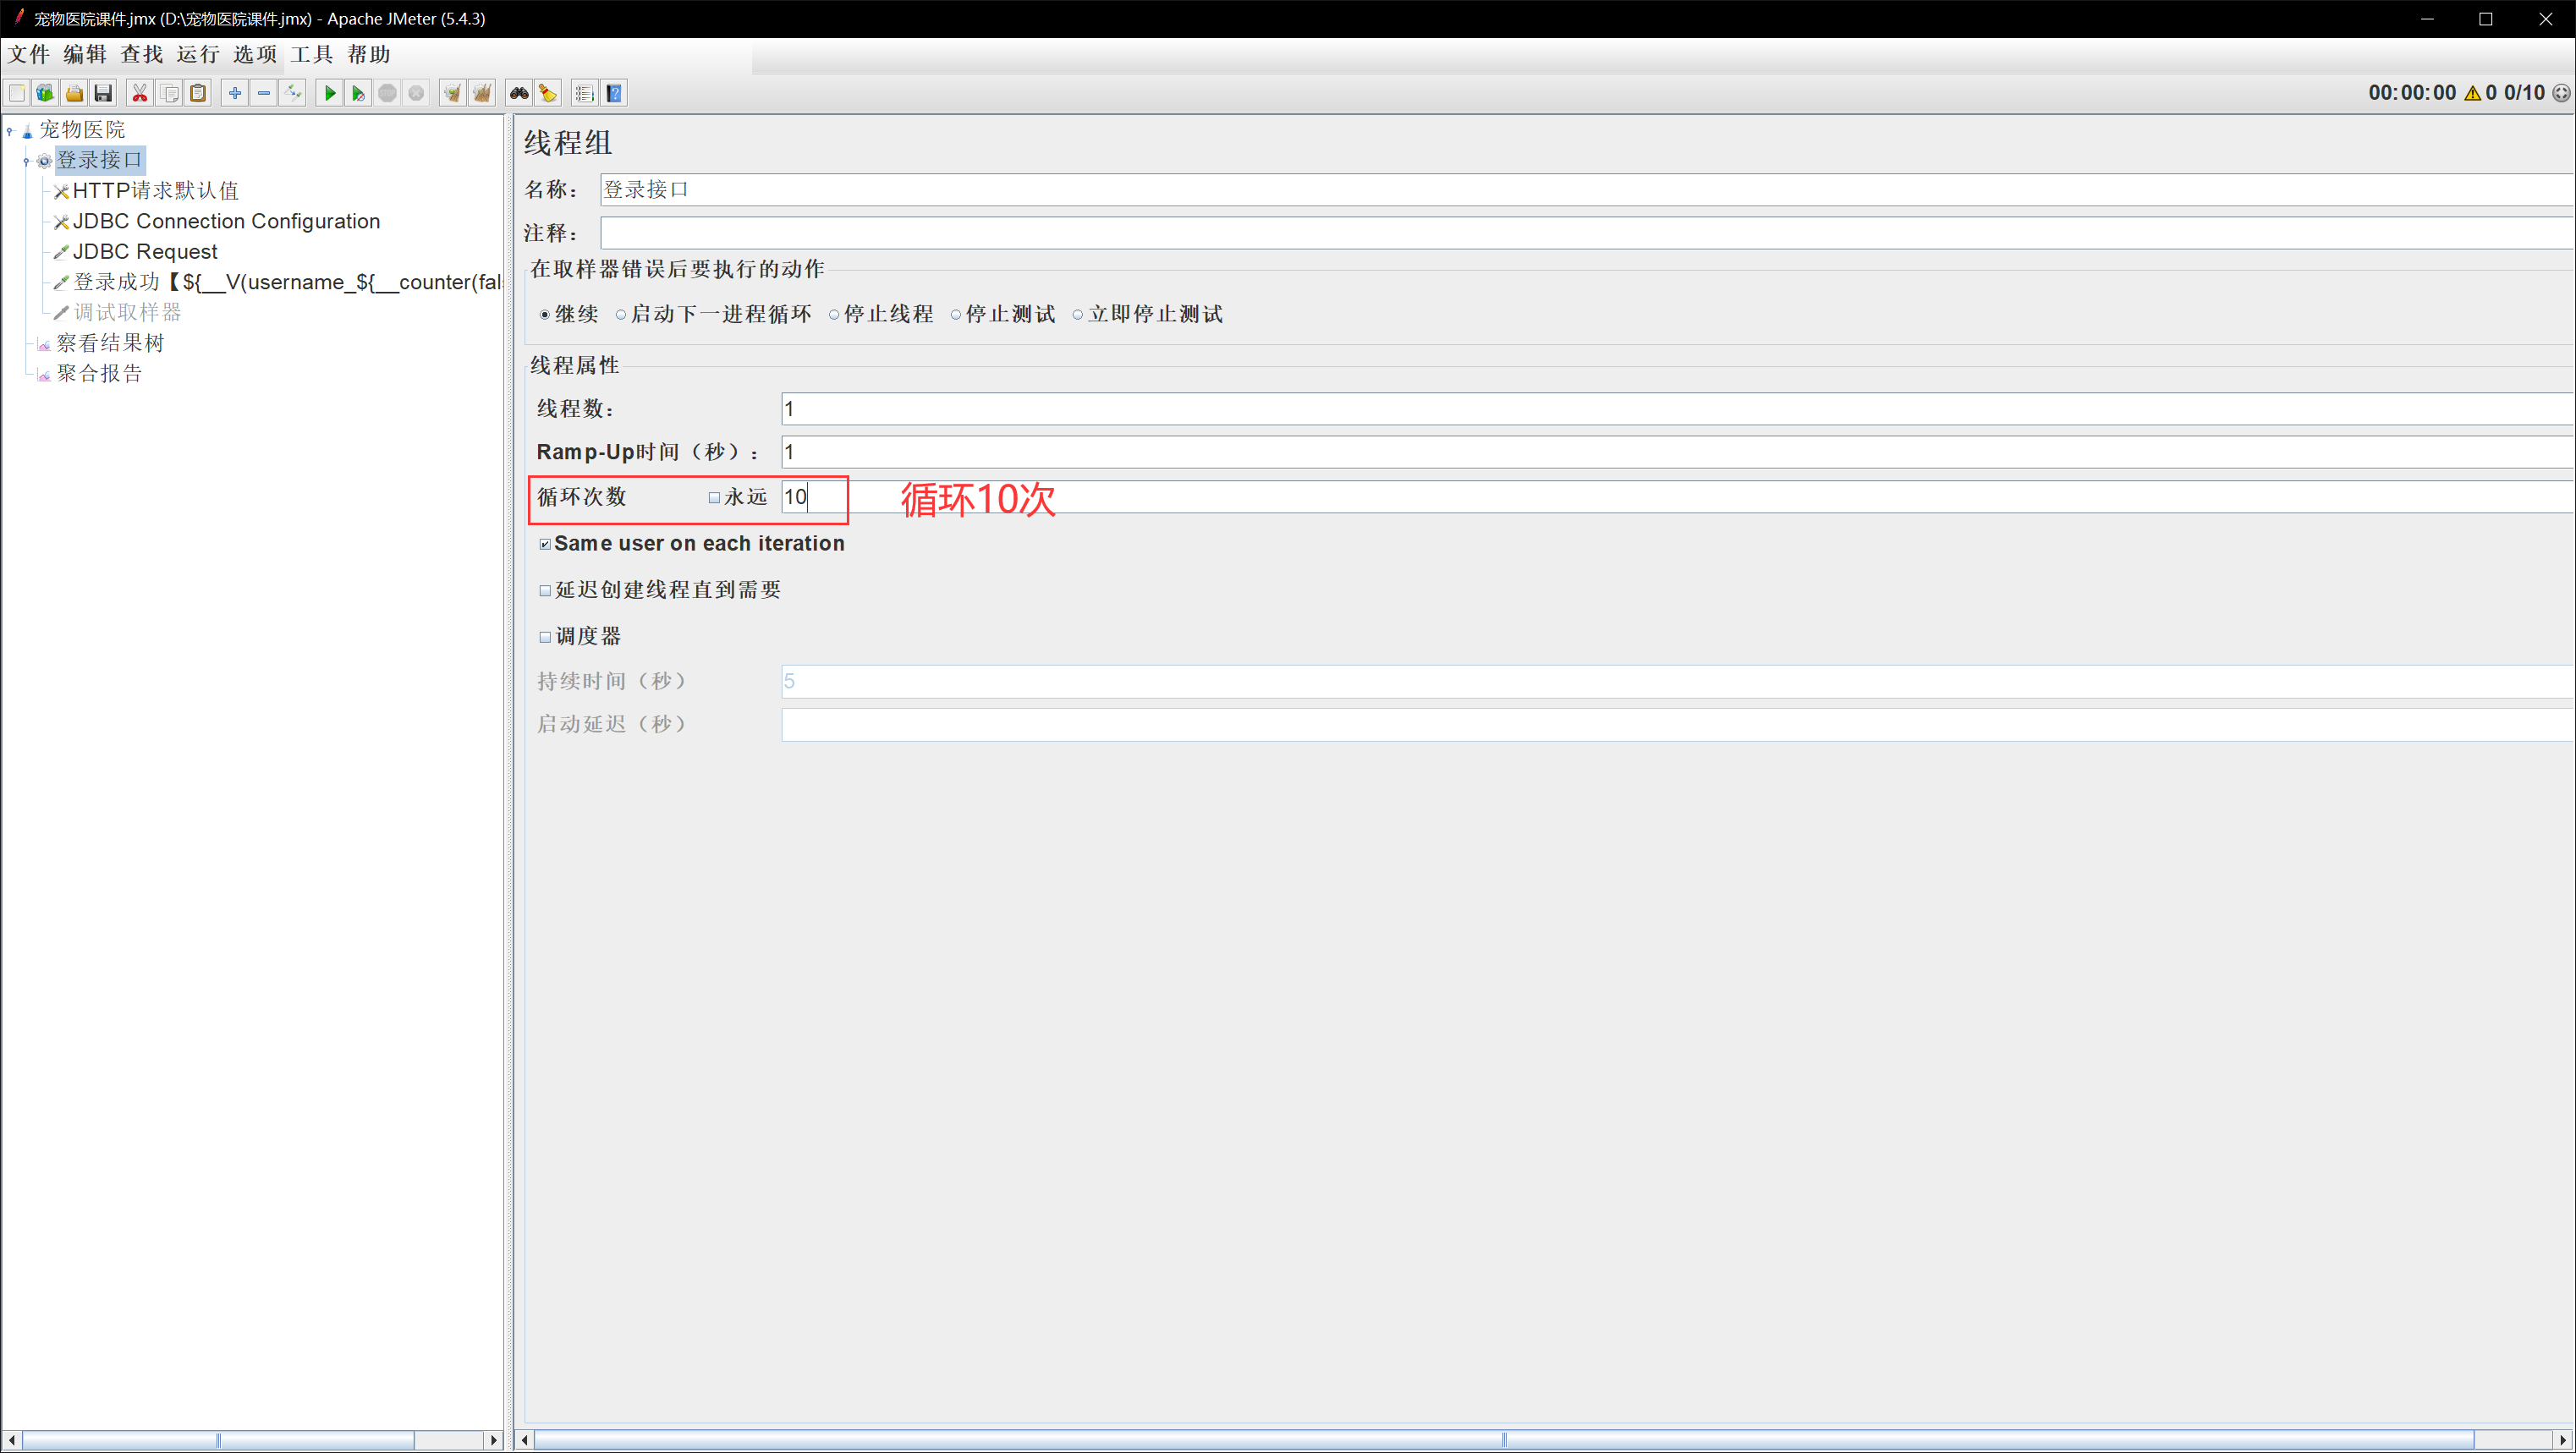Click the Clear All double-broom icon
The width and height of the screenshot is (2576, 1453).
[482, 93]
